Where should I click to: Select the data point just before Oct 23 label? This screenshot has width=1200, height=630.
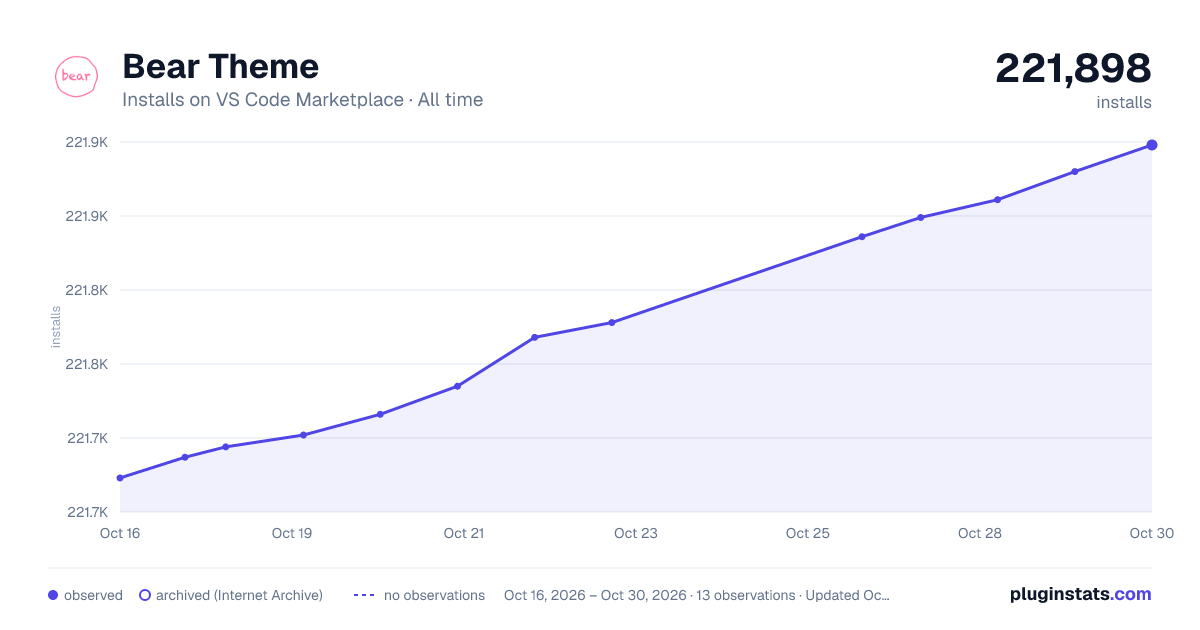[x=612, y=322]
